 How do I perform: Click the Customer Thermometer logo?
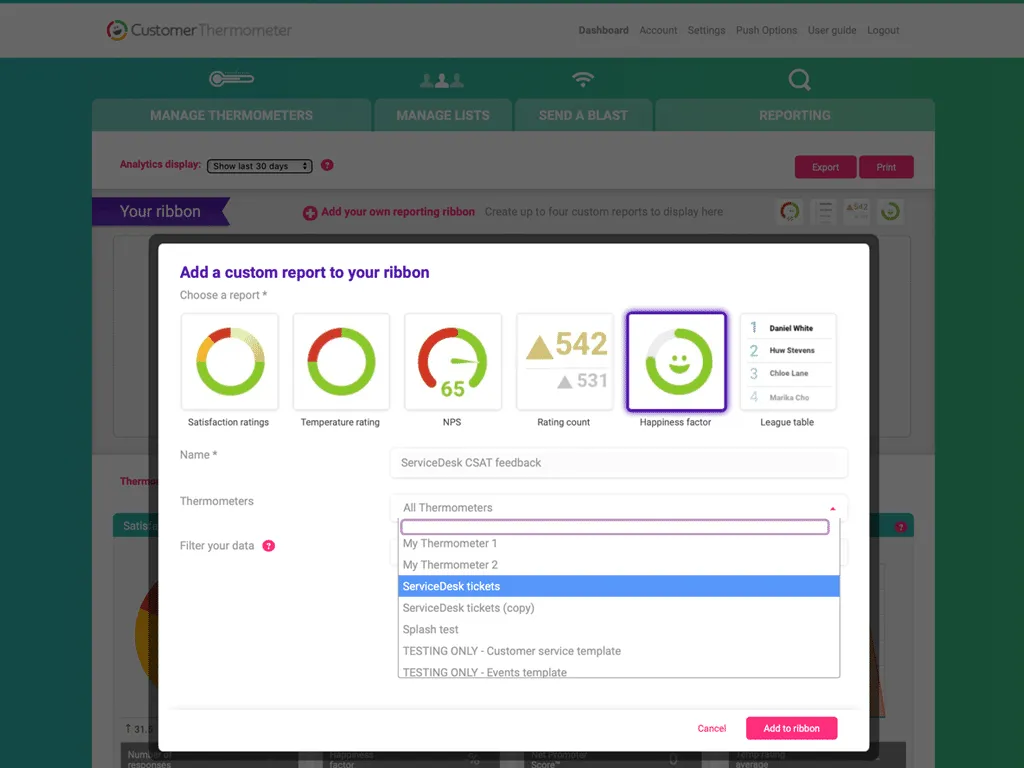coord(199,30)
